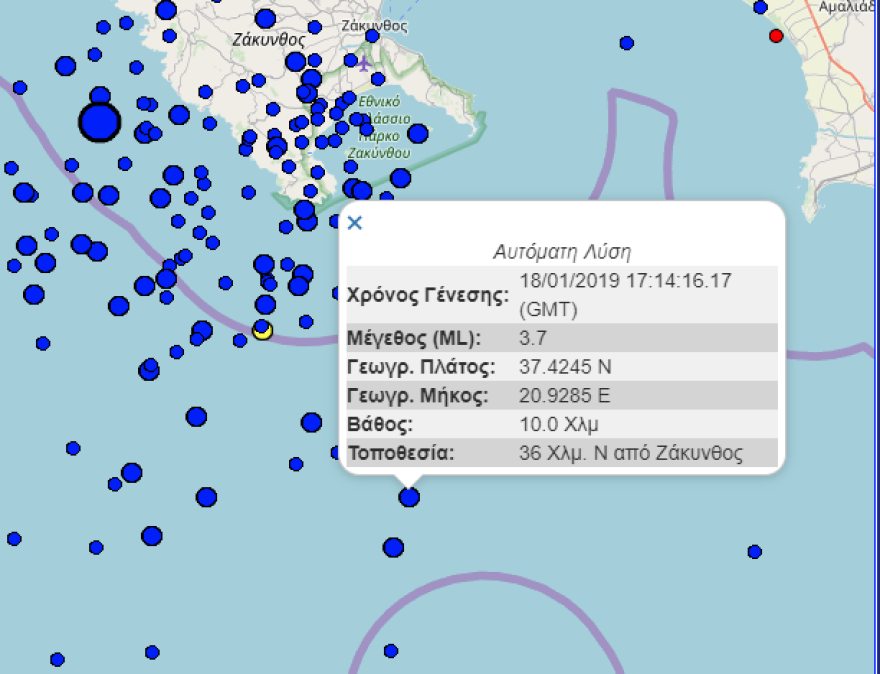Click the isolated blue marker at far bottom right
The image size is (880, 674).
pyautogui.click(x=755, y=551)
